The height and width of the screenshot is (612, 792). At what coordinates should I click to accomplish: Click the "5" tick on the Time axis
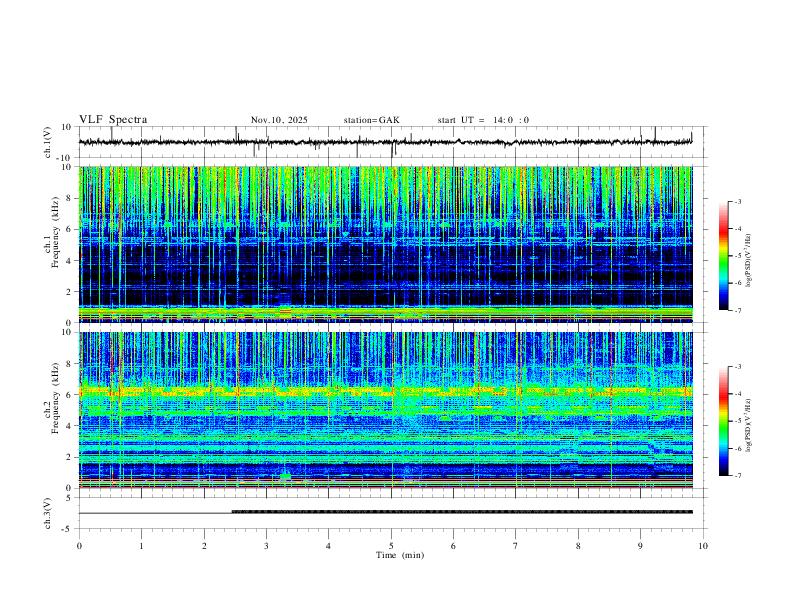point(391,546)
